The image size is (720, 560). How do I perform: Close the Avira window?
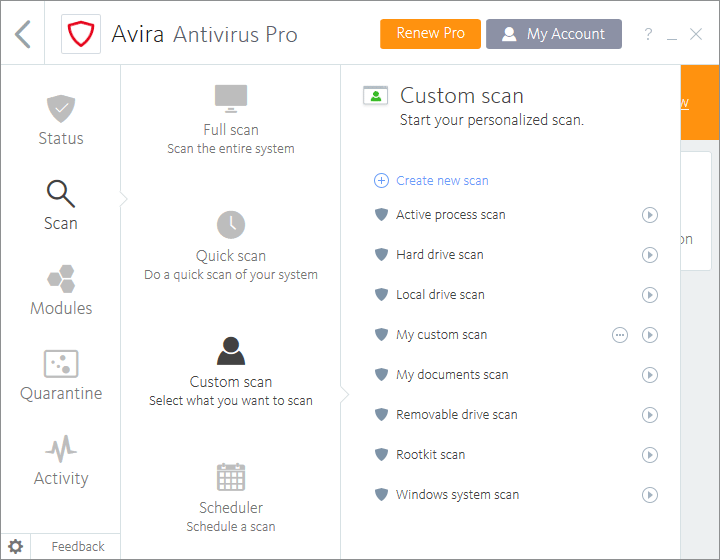tap(696, 34)
